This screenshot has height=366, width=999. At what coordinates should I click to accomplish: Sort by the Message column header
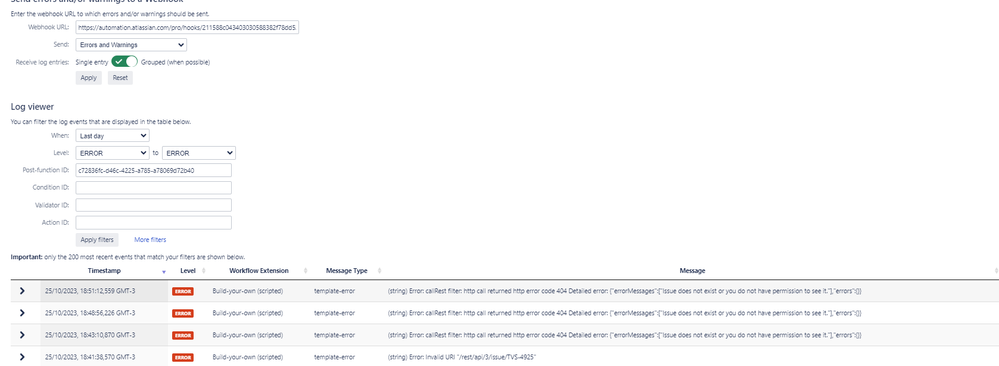point(692,271)
